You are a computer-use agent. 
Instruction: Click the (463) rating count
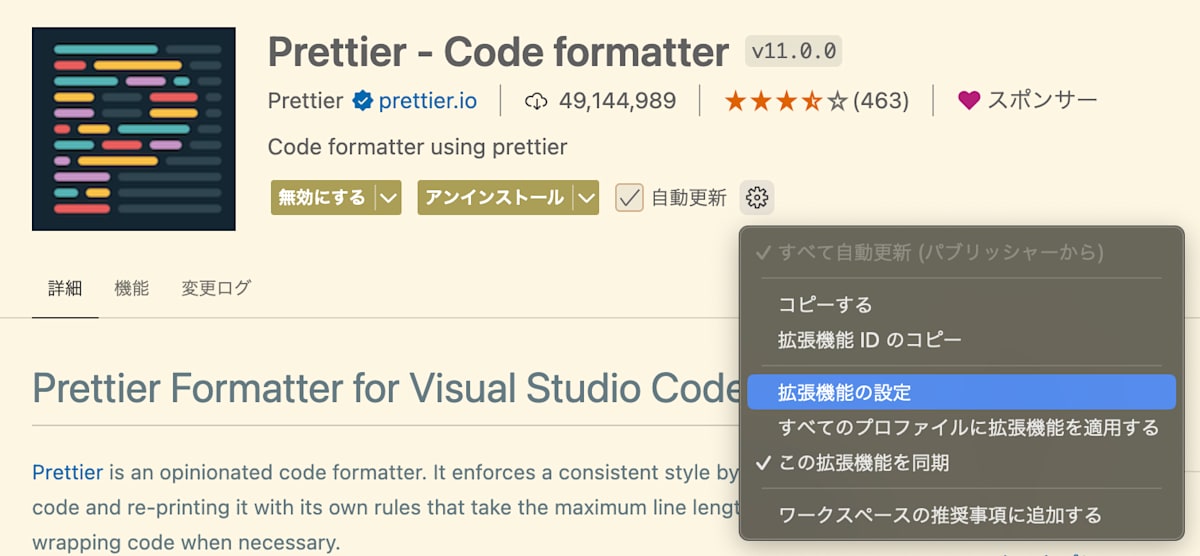pyautogui.click(x=881, y=101)
